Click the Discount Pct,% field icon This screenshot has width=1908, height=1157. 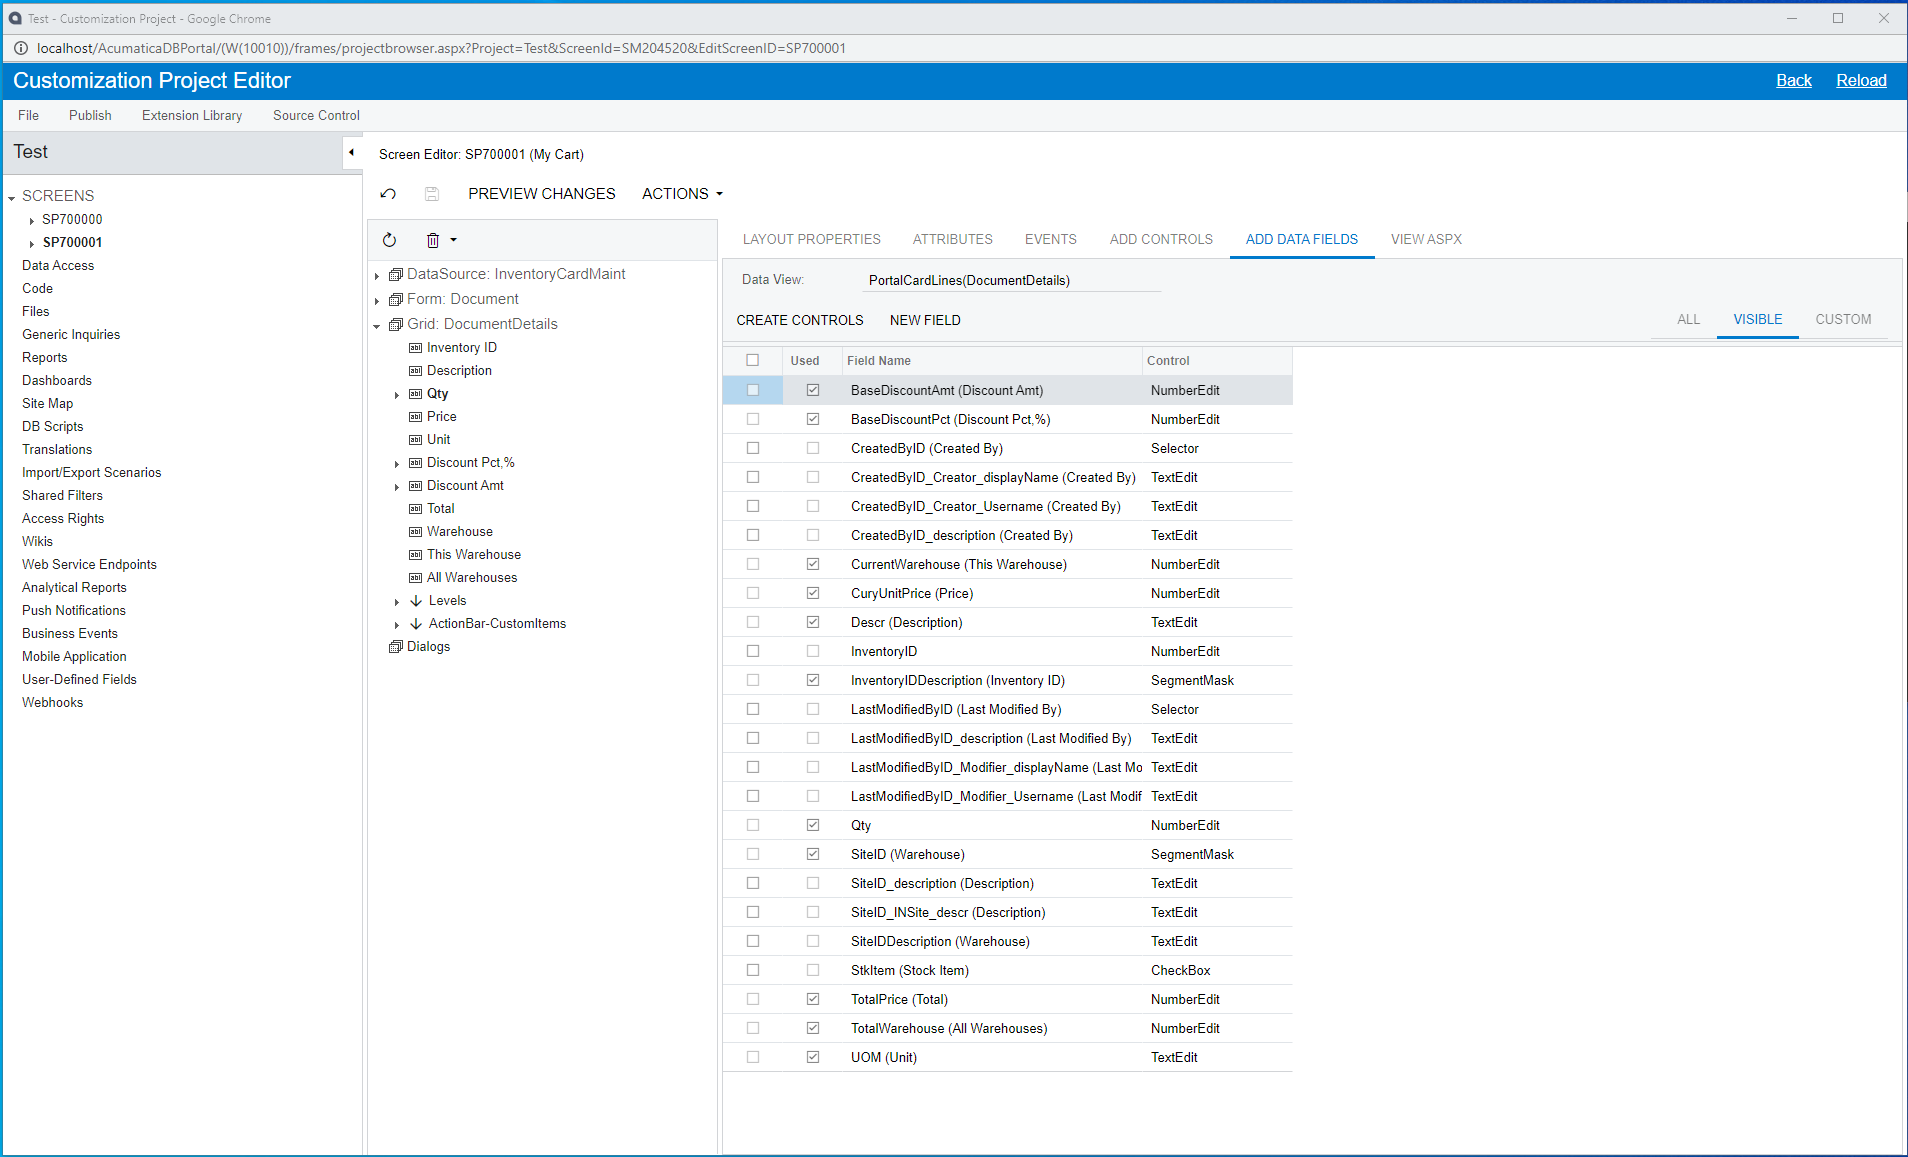[416, 463]
